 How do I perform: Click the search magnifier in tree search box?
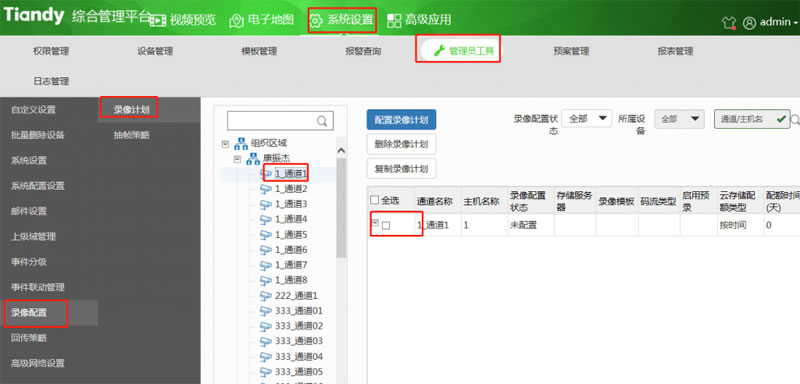322,121
